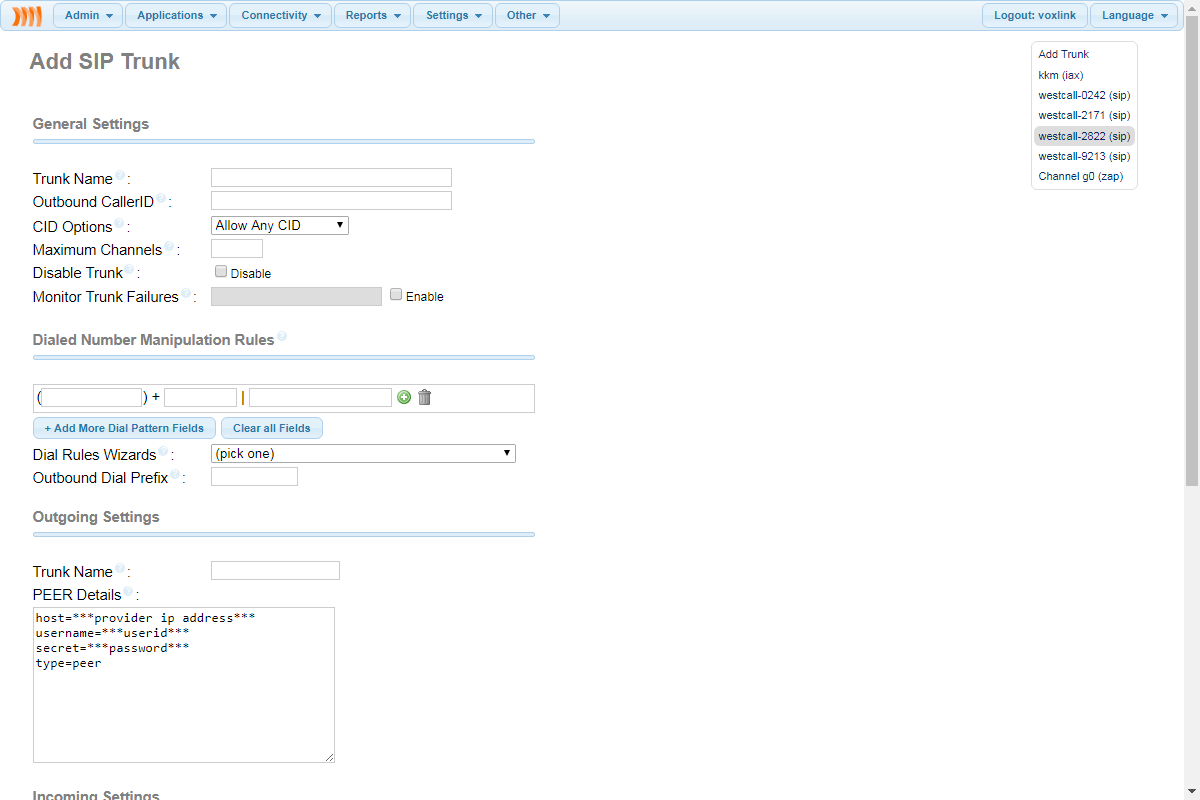The image size is (1200, 800).
Task: Click the FreePBX logo icon
Action: click(x=27, y=16)
